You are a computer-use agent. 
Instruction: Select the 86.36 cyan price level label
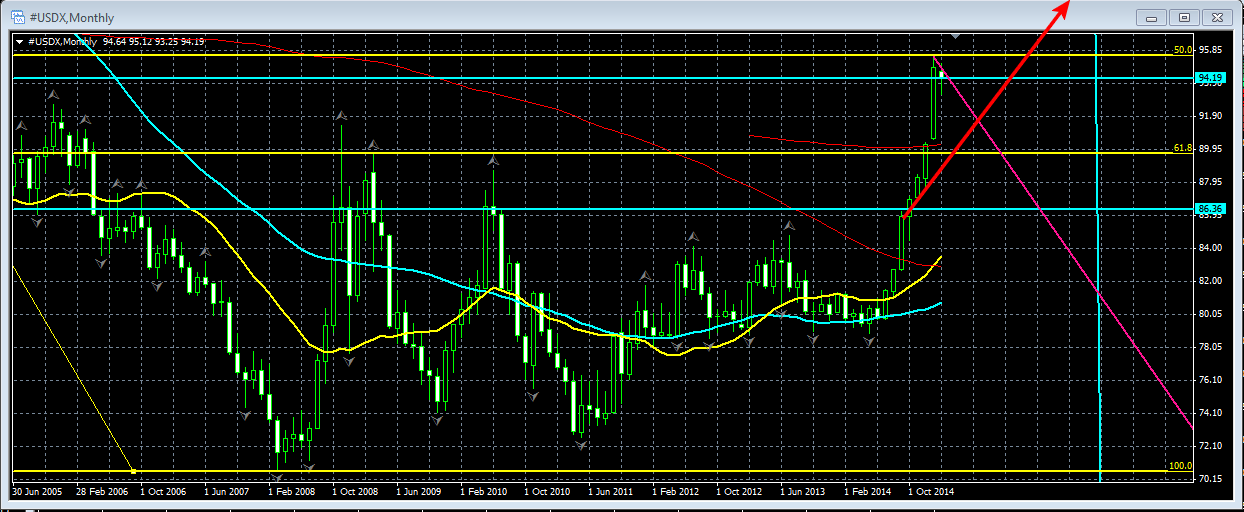(x=1209, y=208)
